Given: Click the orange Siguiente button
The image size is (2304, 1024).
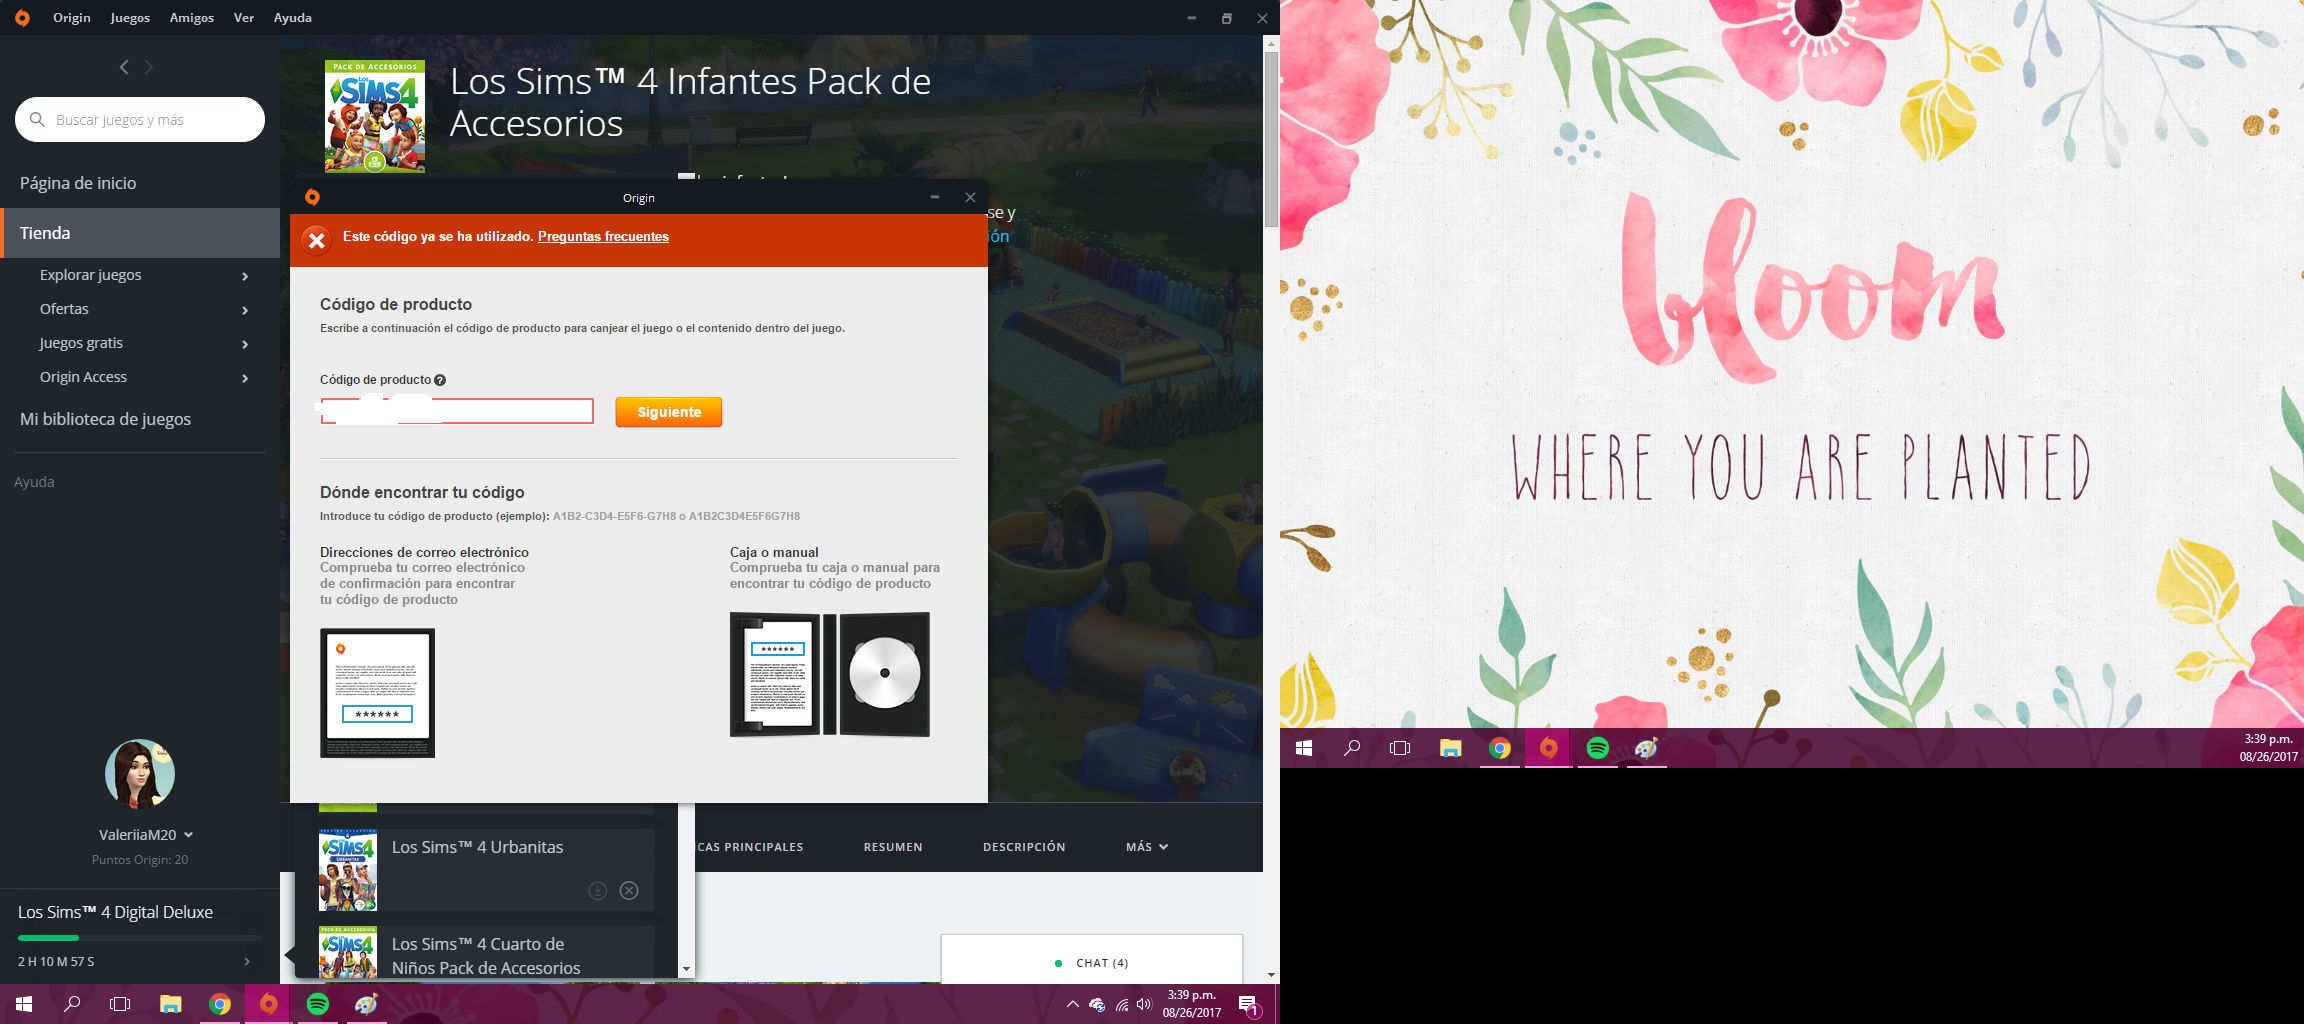Looking at the screenshot, I should [x=669, y=412].
